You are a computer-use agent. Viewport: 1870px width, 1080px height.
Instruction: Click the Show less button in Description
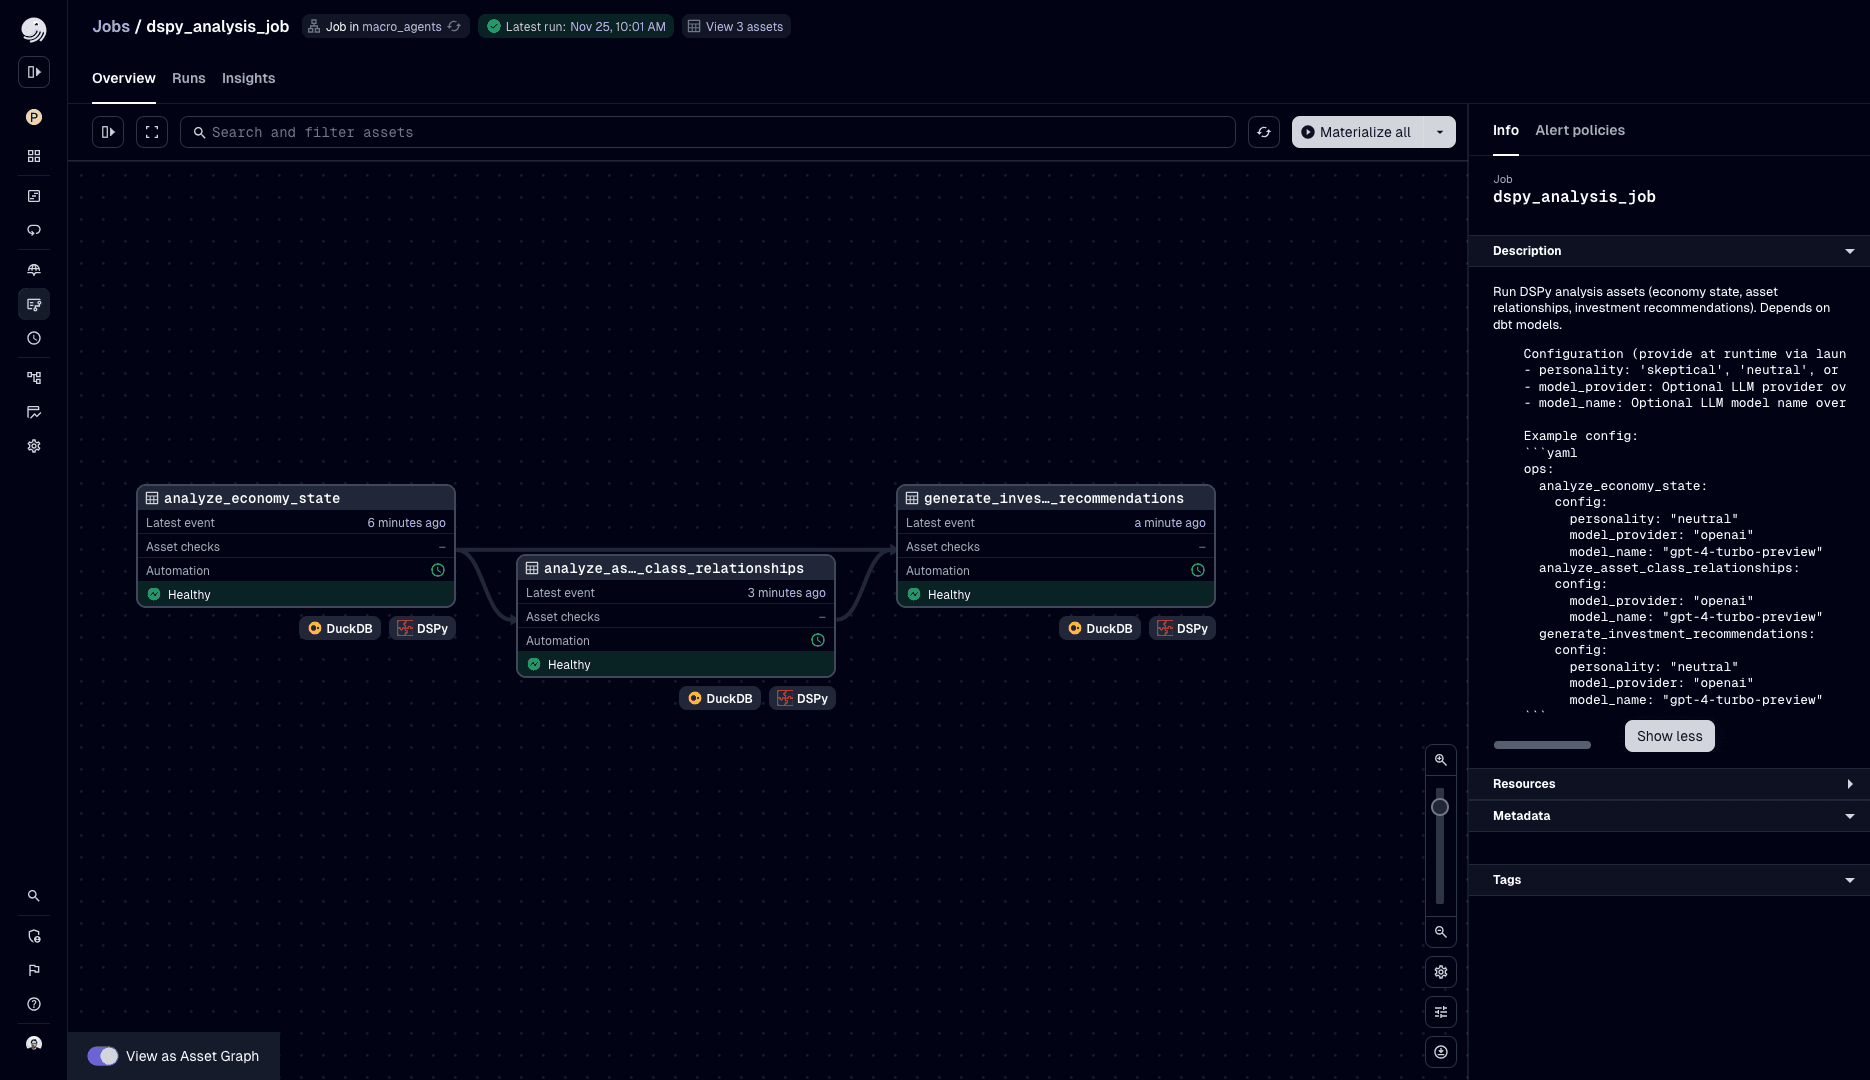(x=1669, y=736)
